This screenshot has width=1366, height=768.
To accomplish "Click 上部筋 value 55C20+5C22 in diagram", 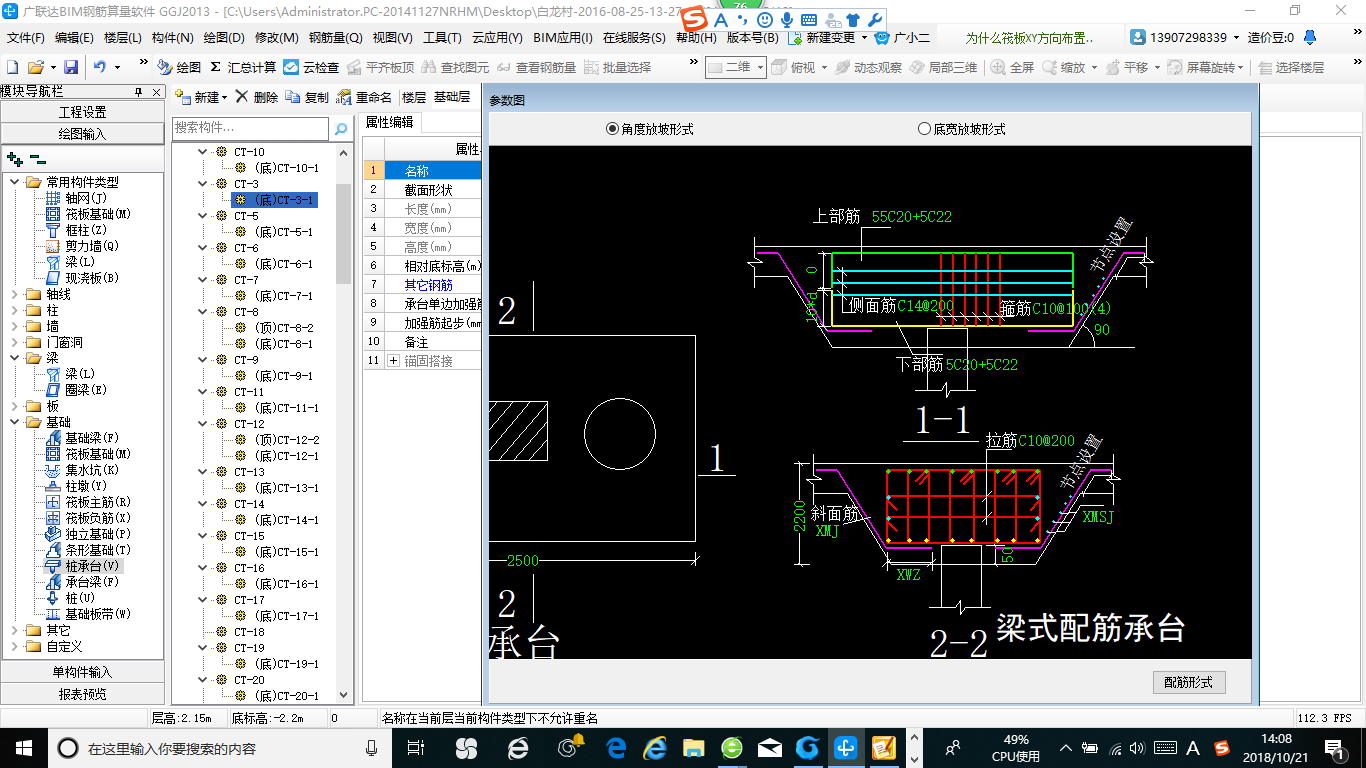I will coord(912,216).
